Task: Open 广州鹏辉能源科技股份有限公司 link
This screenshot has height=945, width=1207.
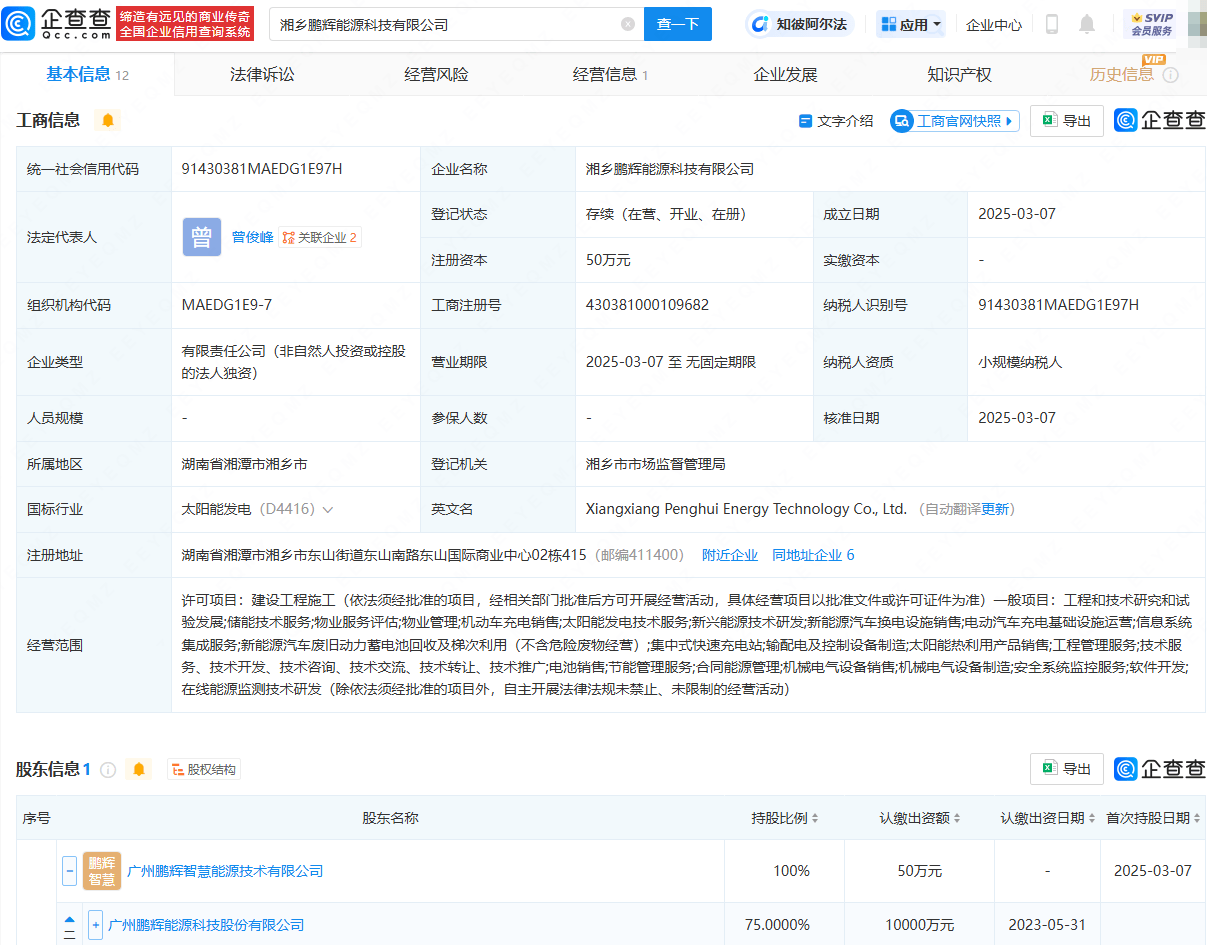Action: [206, 925]
